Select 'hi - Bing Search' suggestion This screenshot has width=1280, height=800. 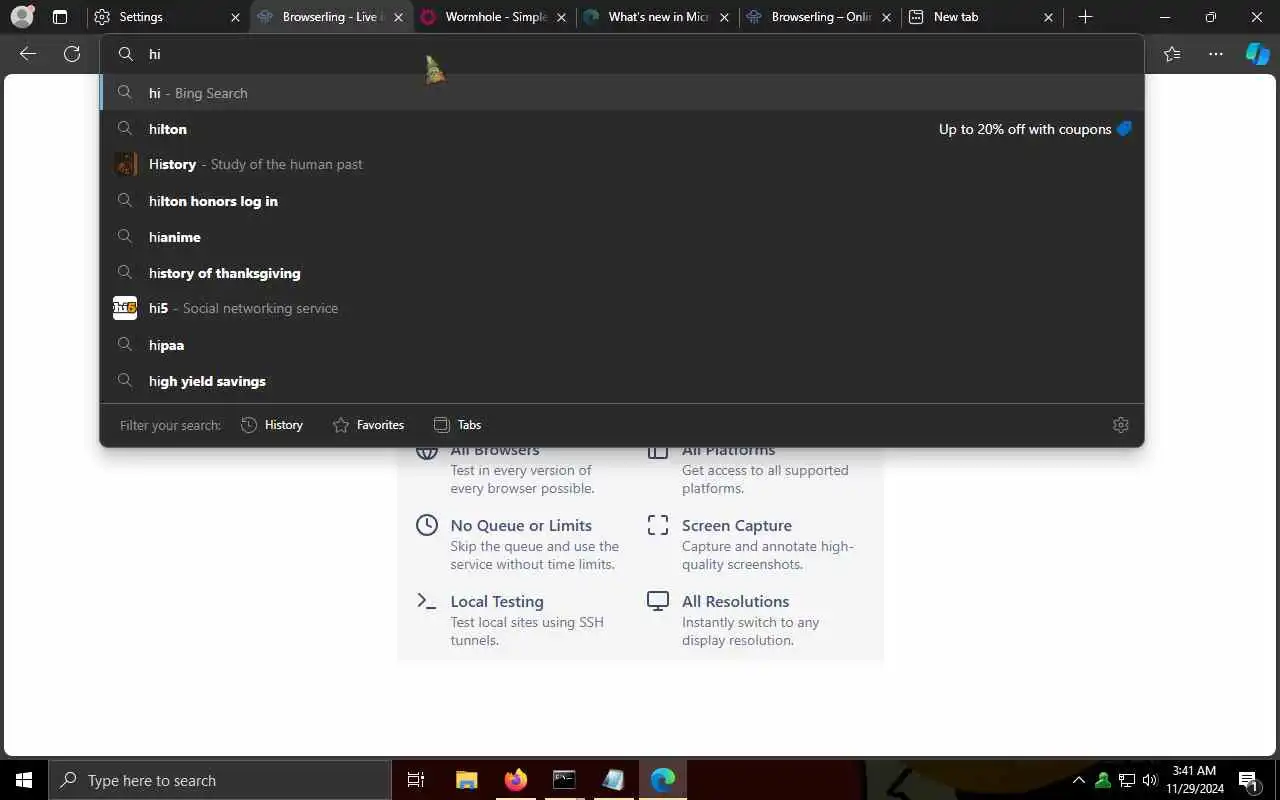coord(622,93)
